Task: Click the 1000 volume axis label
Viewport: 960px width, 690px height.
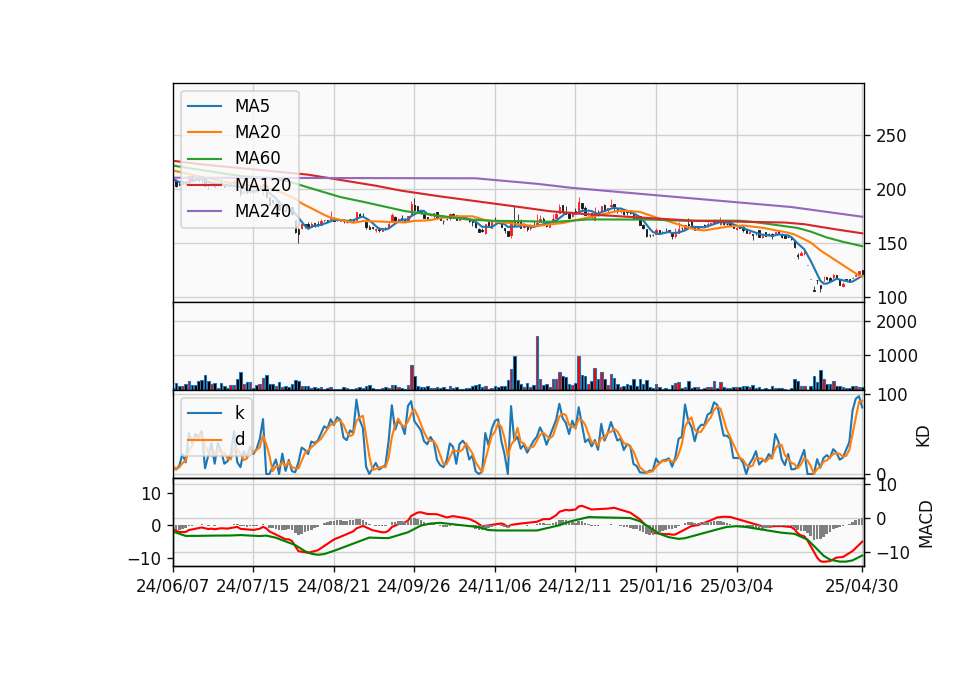Action: point(896,356)
